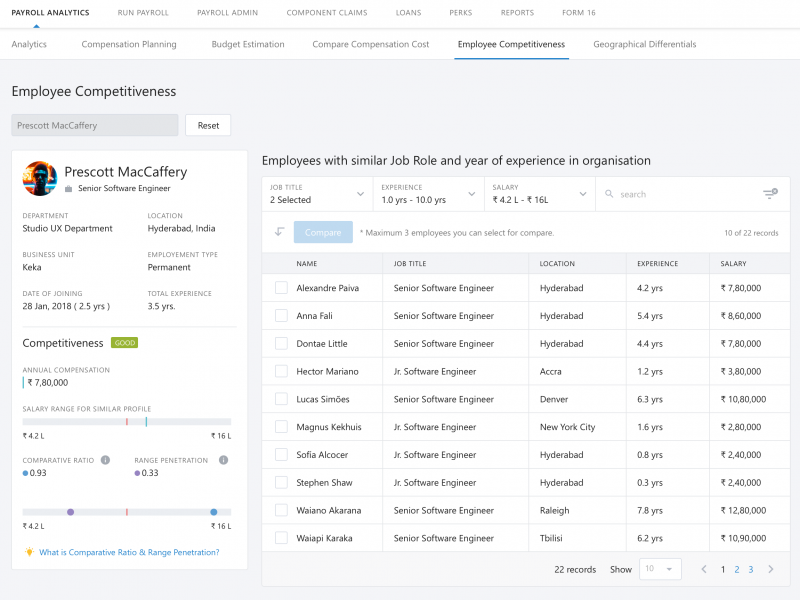Open the table filter settings icon
This screenshot has width=800, height=600.
tap(770, 193)
